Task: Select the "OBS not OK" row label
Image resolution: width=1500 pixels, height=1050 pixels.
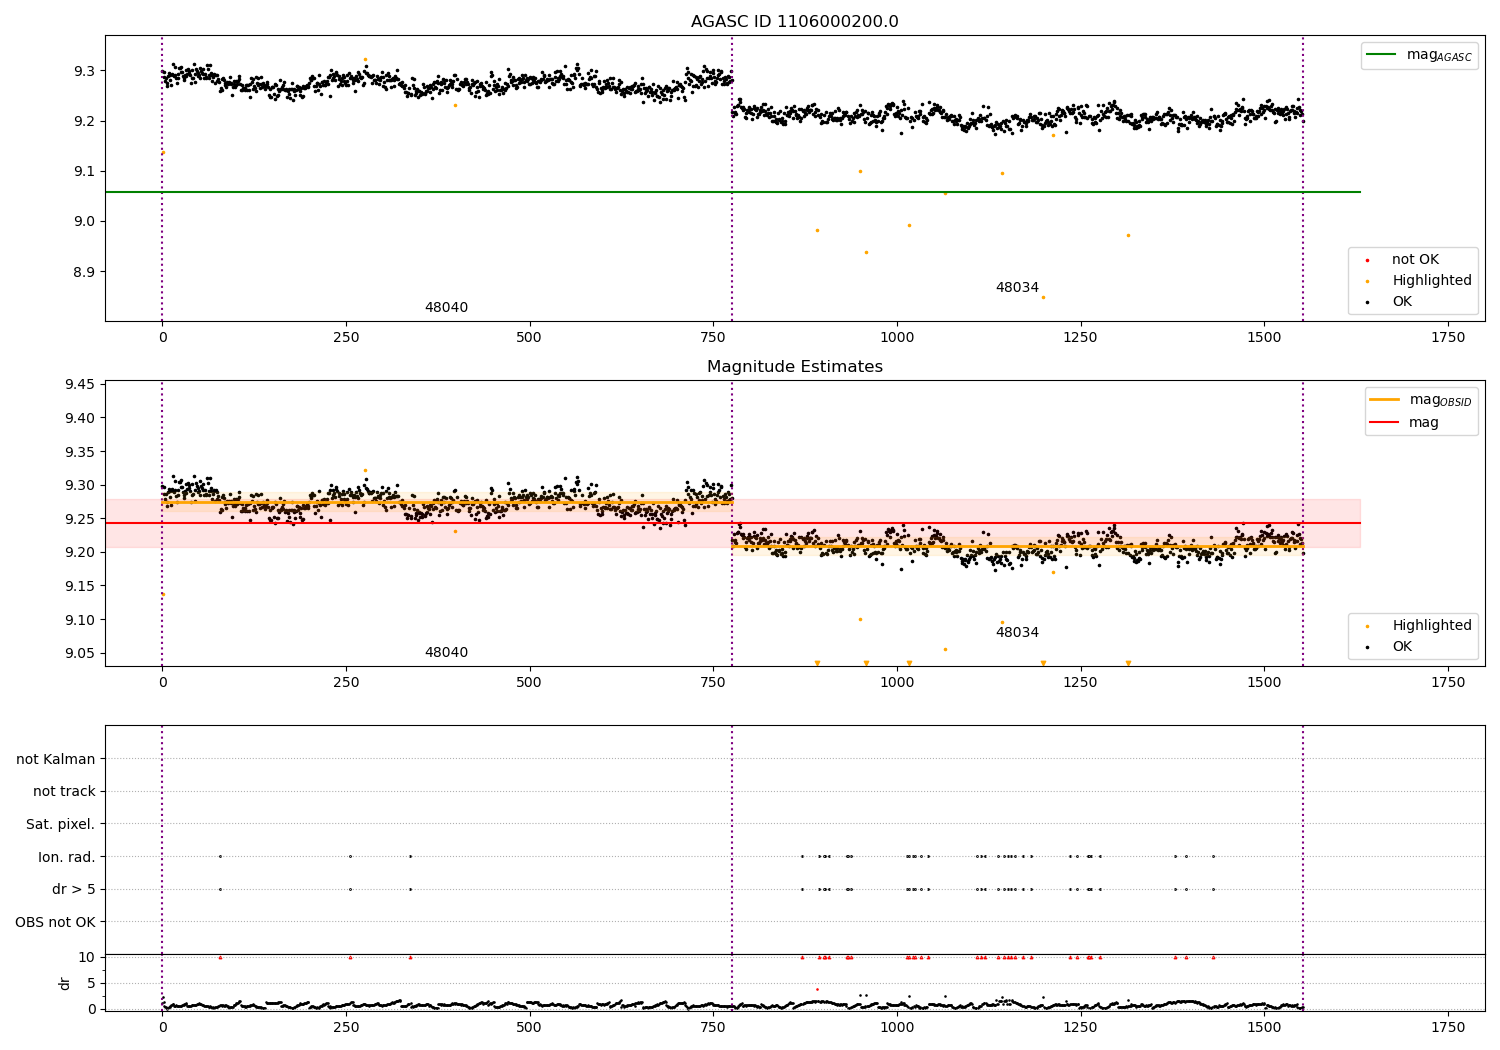Action: [x=55, y=922]
